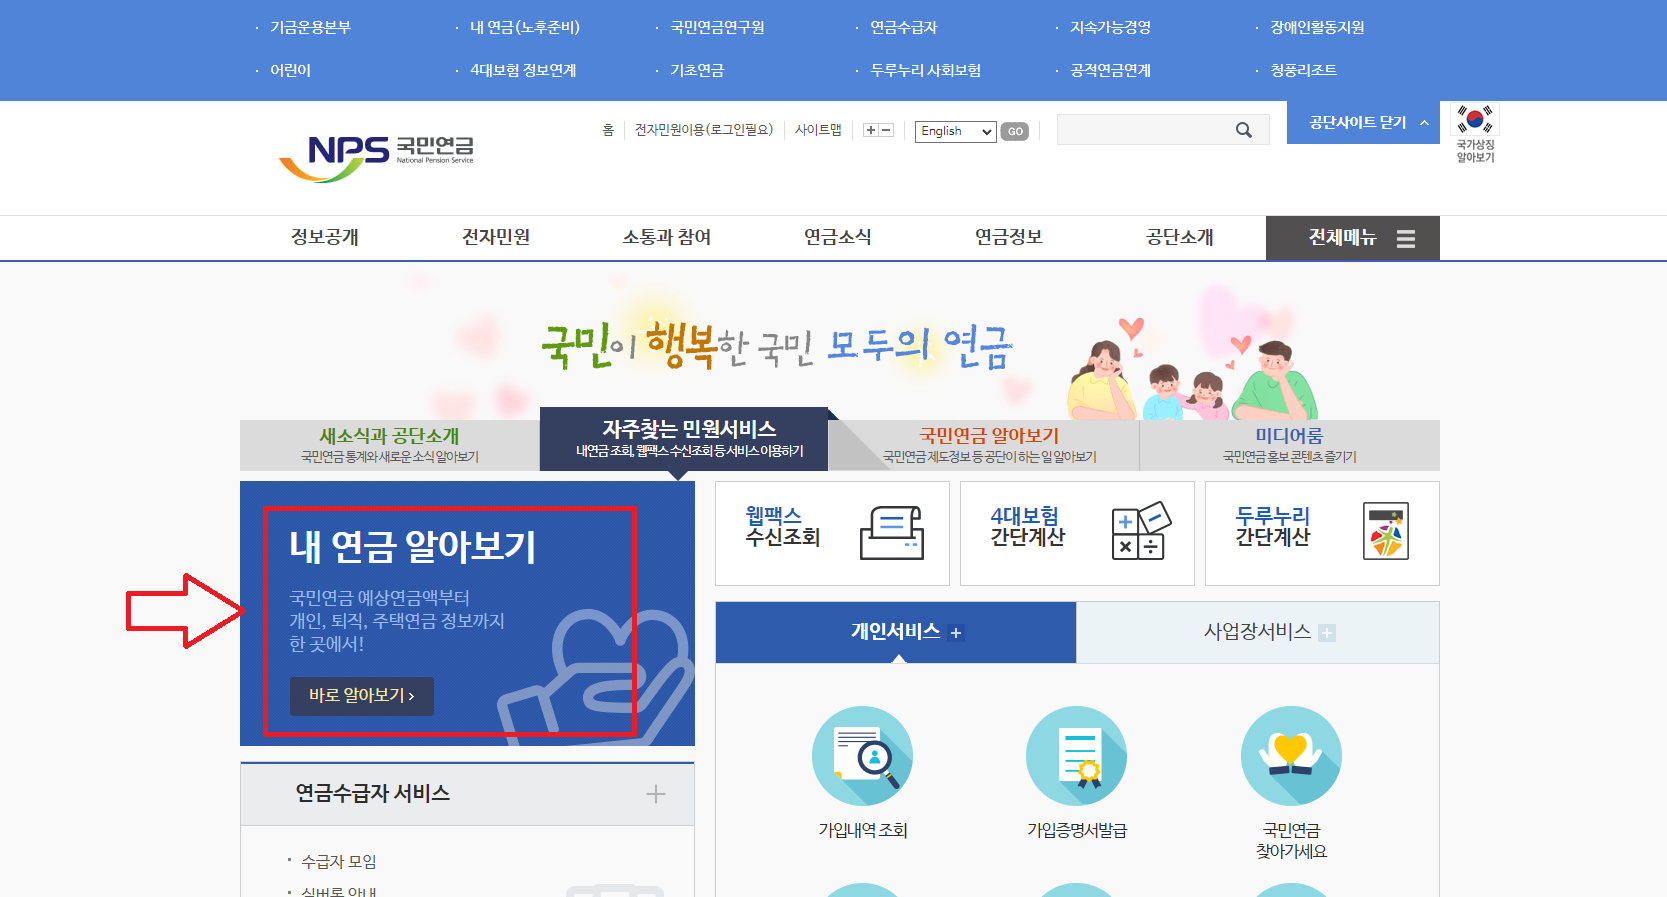Open the 장애인활동지원 site link
Image resolution: width=1667 pixels, height=897 pixels.
(1317, 28)
